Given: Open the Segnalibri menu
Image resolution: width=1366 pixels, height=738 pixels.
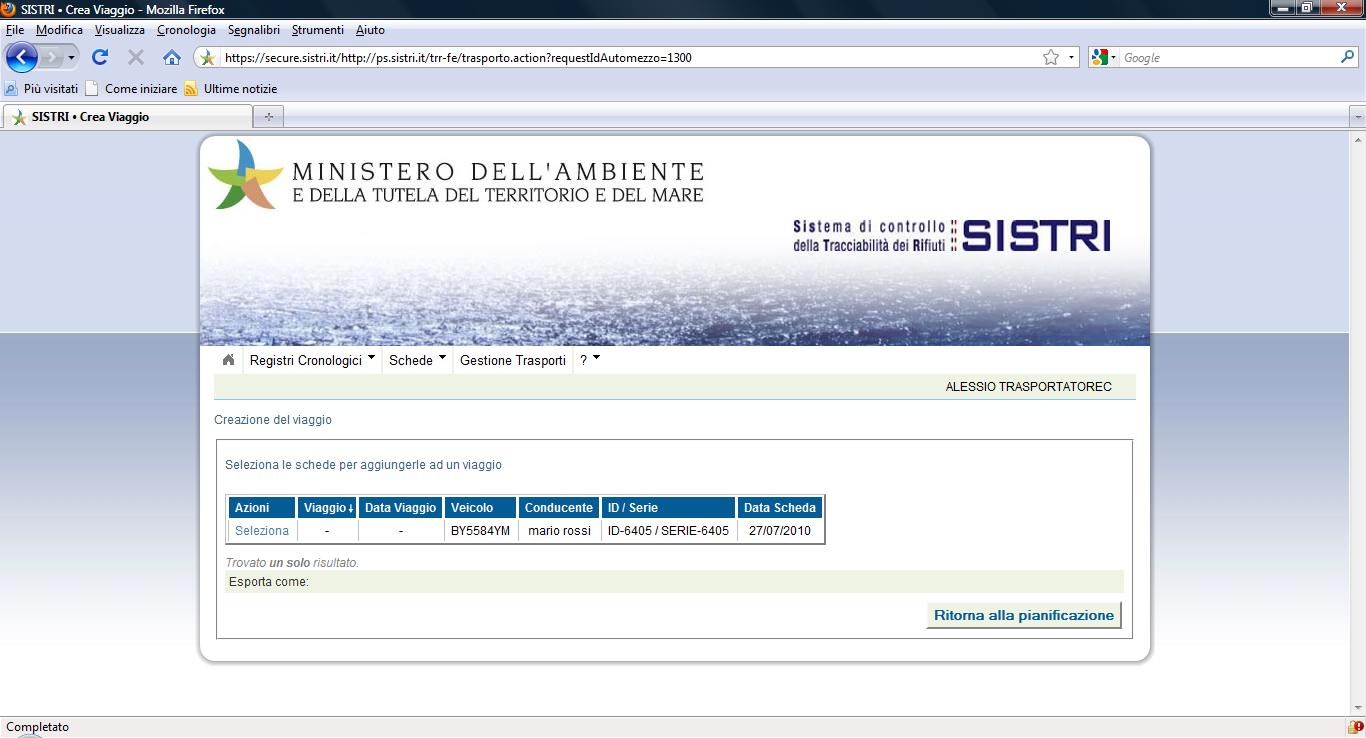Looking at the screenshot, I should 254,30.
